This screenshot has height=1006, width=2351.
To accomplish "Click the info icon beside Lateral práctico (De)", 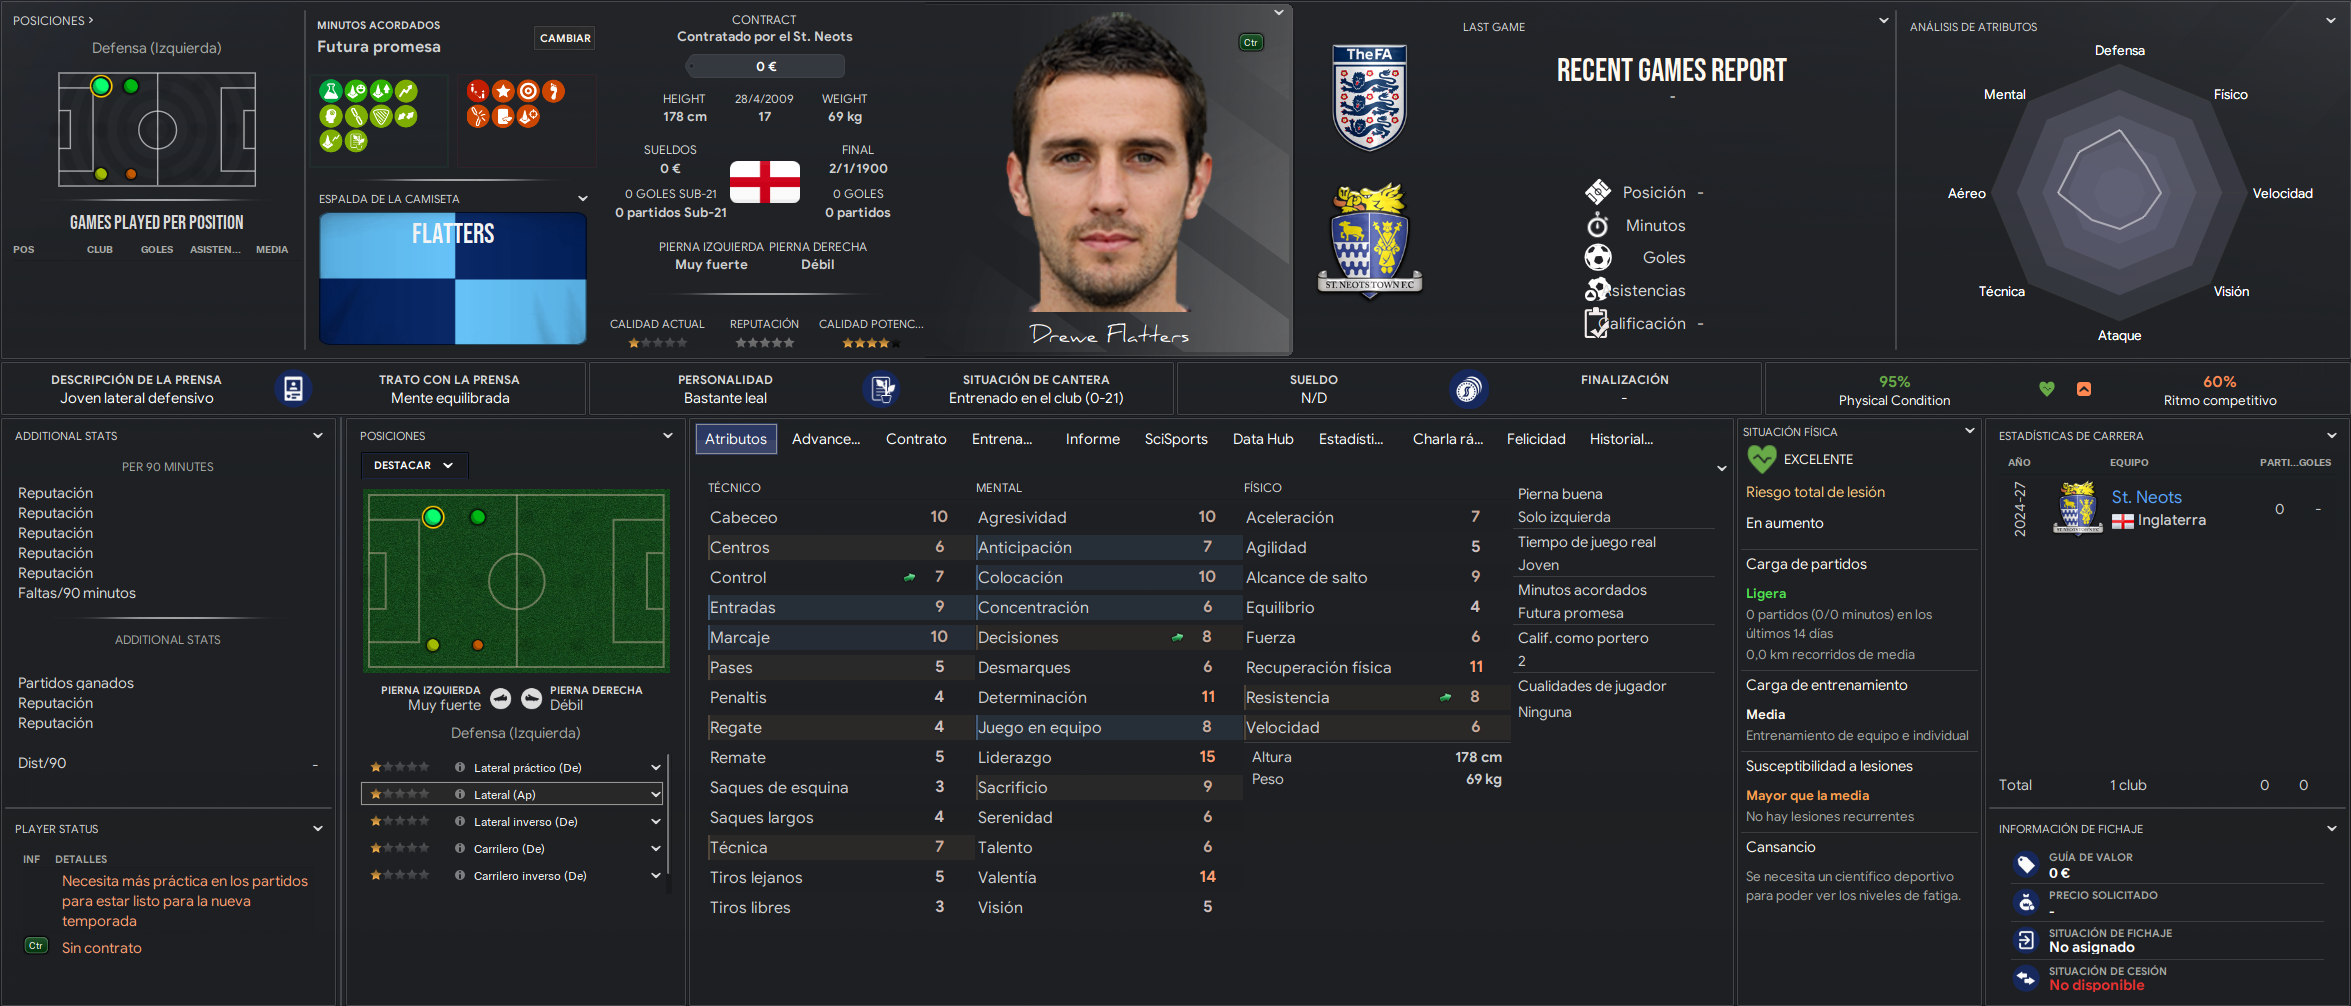I will point(460,768).
